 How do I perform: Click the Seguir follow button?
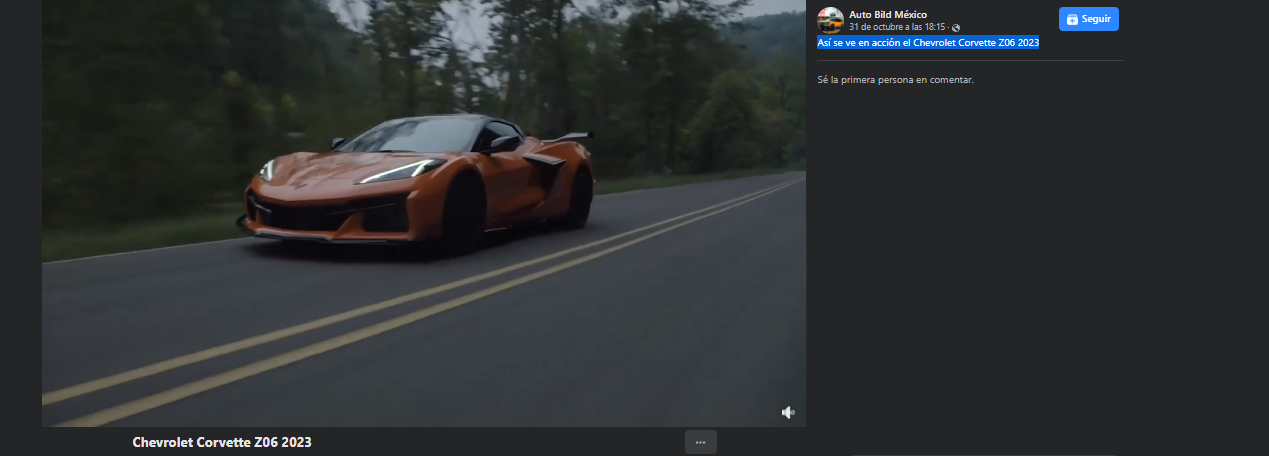[1088, 19]
